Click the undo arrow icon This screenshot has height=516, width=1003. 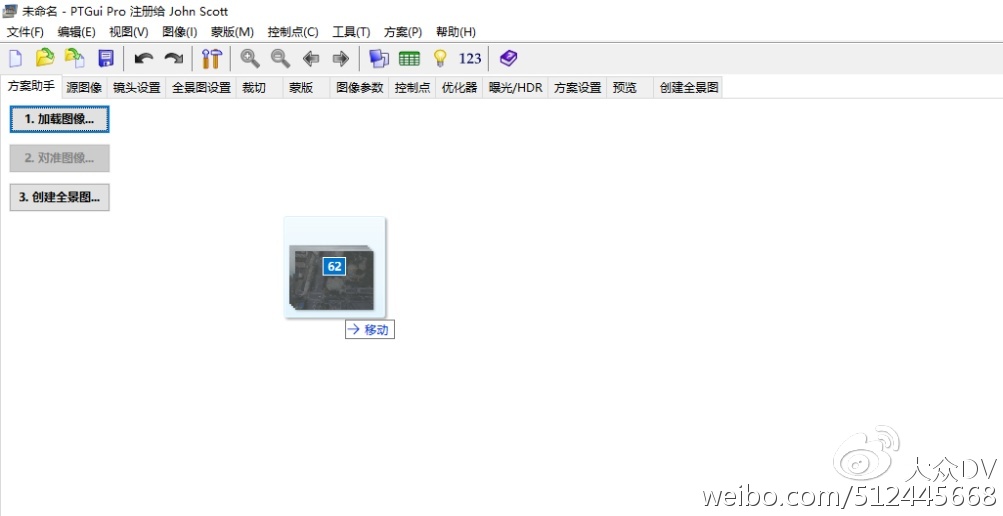(x=144, y=58)
